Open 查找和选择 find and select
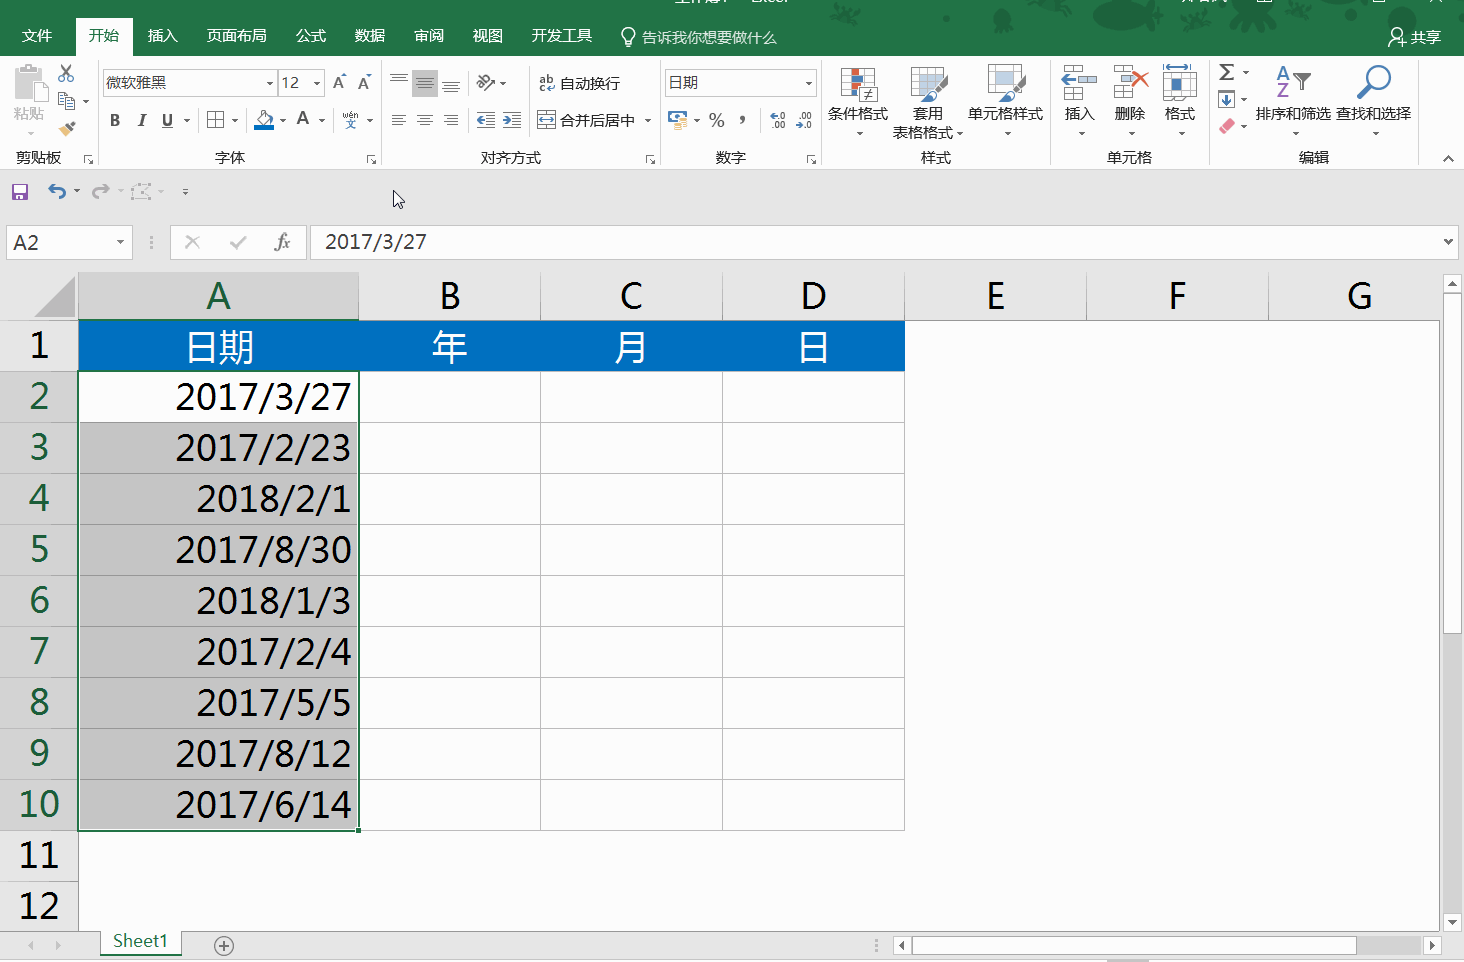The width and height of the screenshot is (1464, 962). [x=1374, y=101]
